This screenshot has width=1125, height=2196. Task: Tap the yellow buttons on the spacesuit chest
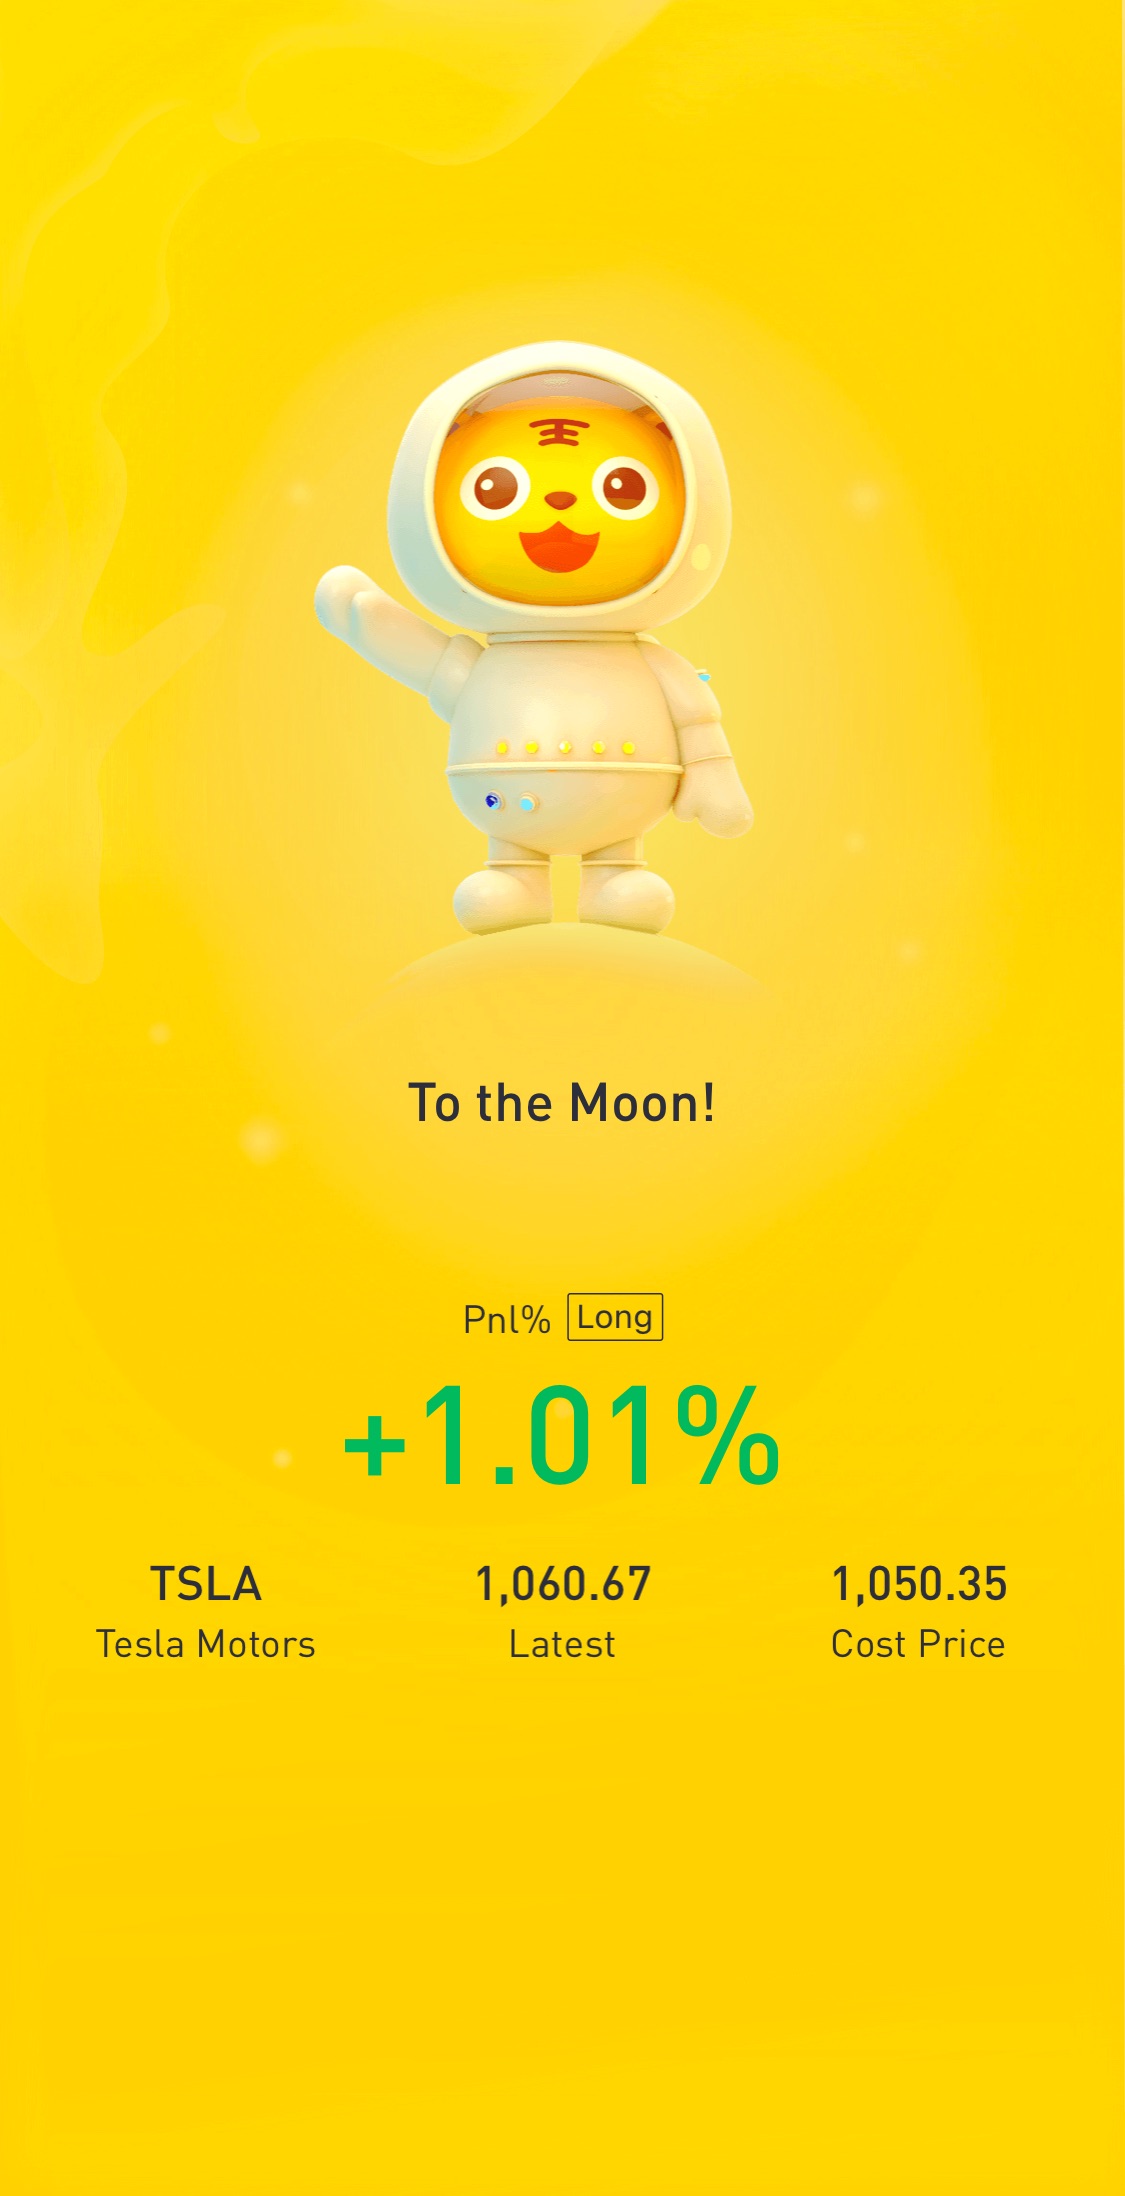565,747
